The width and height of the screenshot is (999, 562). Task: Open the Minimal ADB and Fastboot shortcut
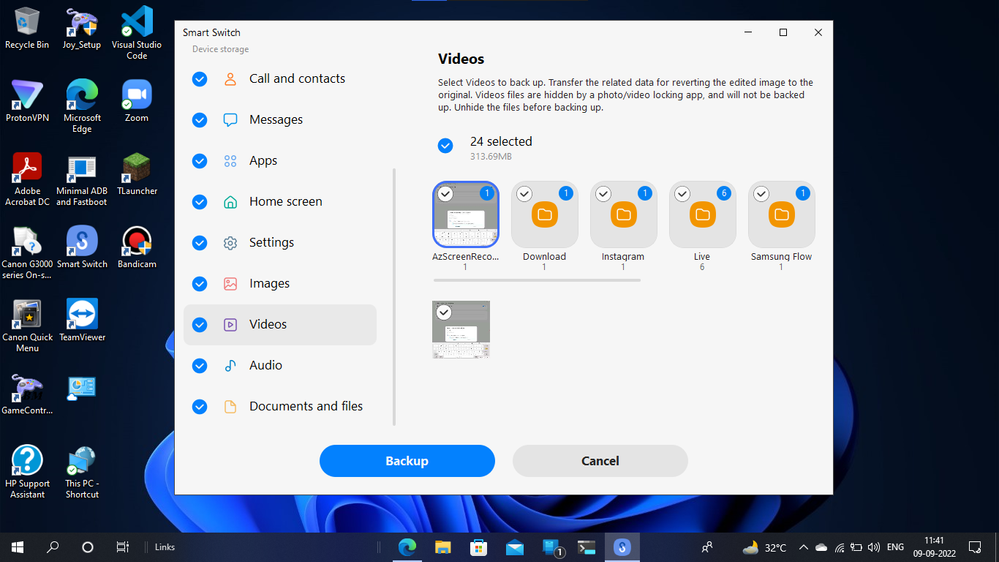[x=82, y=179]
